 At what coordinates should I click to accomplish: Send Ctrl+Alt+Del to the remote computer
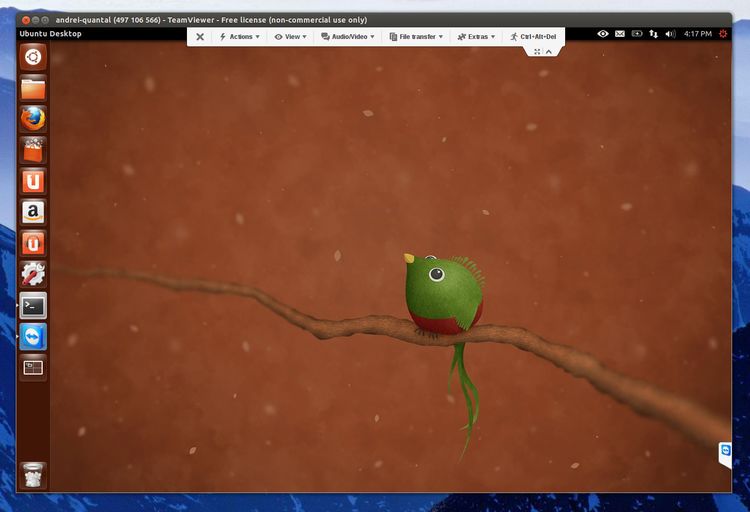533,37
